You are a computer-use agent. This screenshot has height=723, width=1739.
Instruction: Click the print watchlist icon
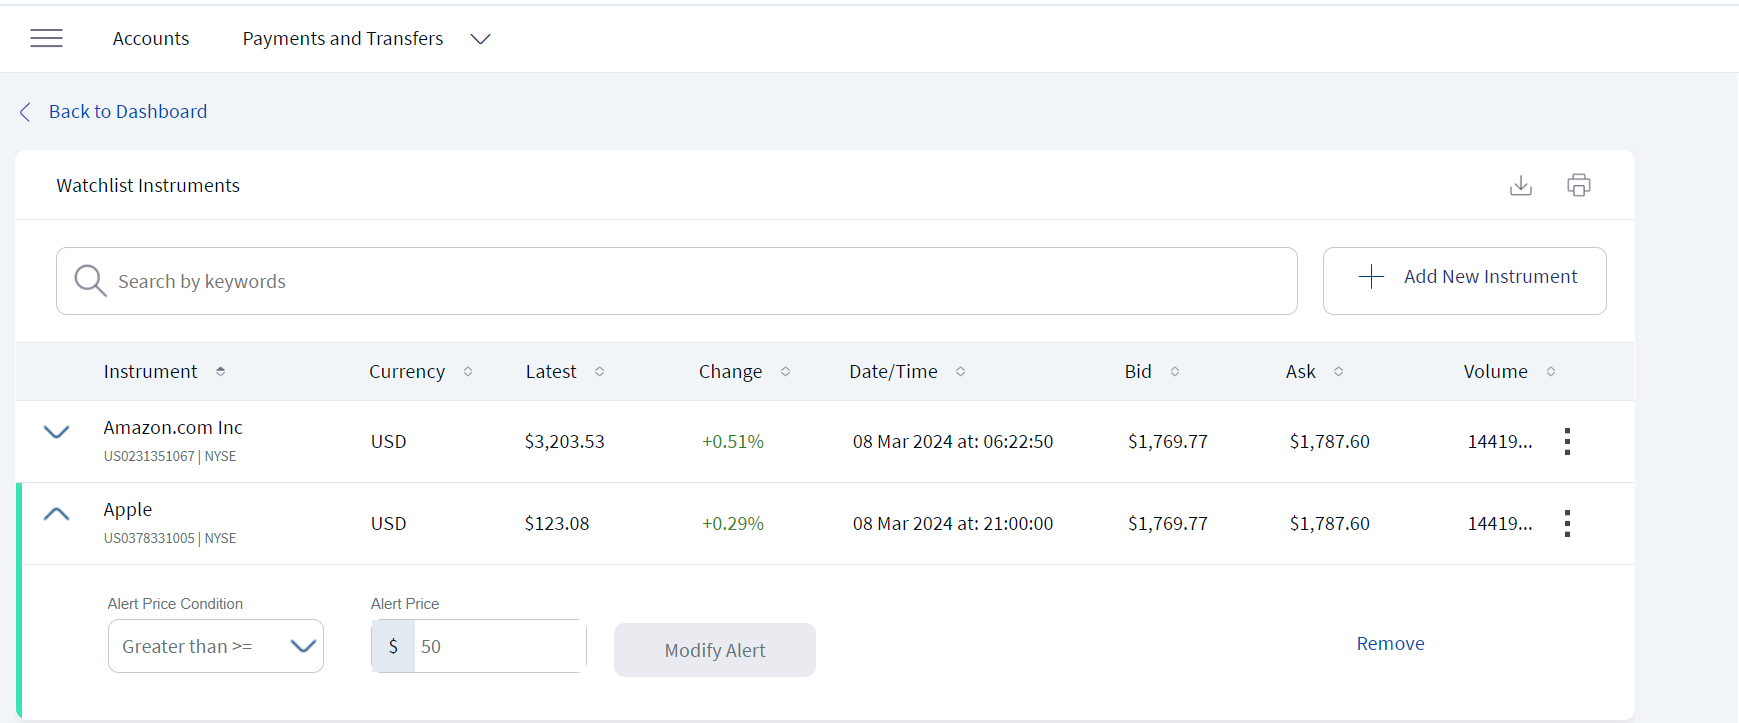1578,185
